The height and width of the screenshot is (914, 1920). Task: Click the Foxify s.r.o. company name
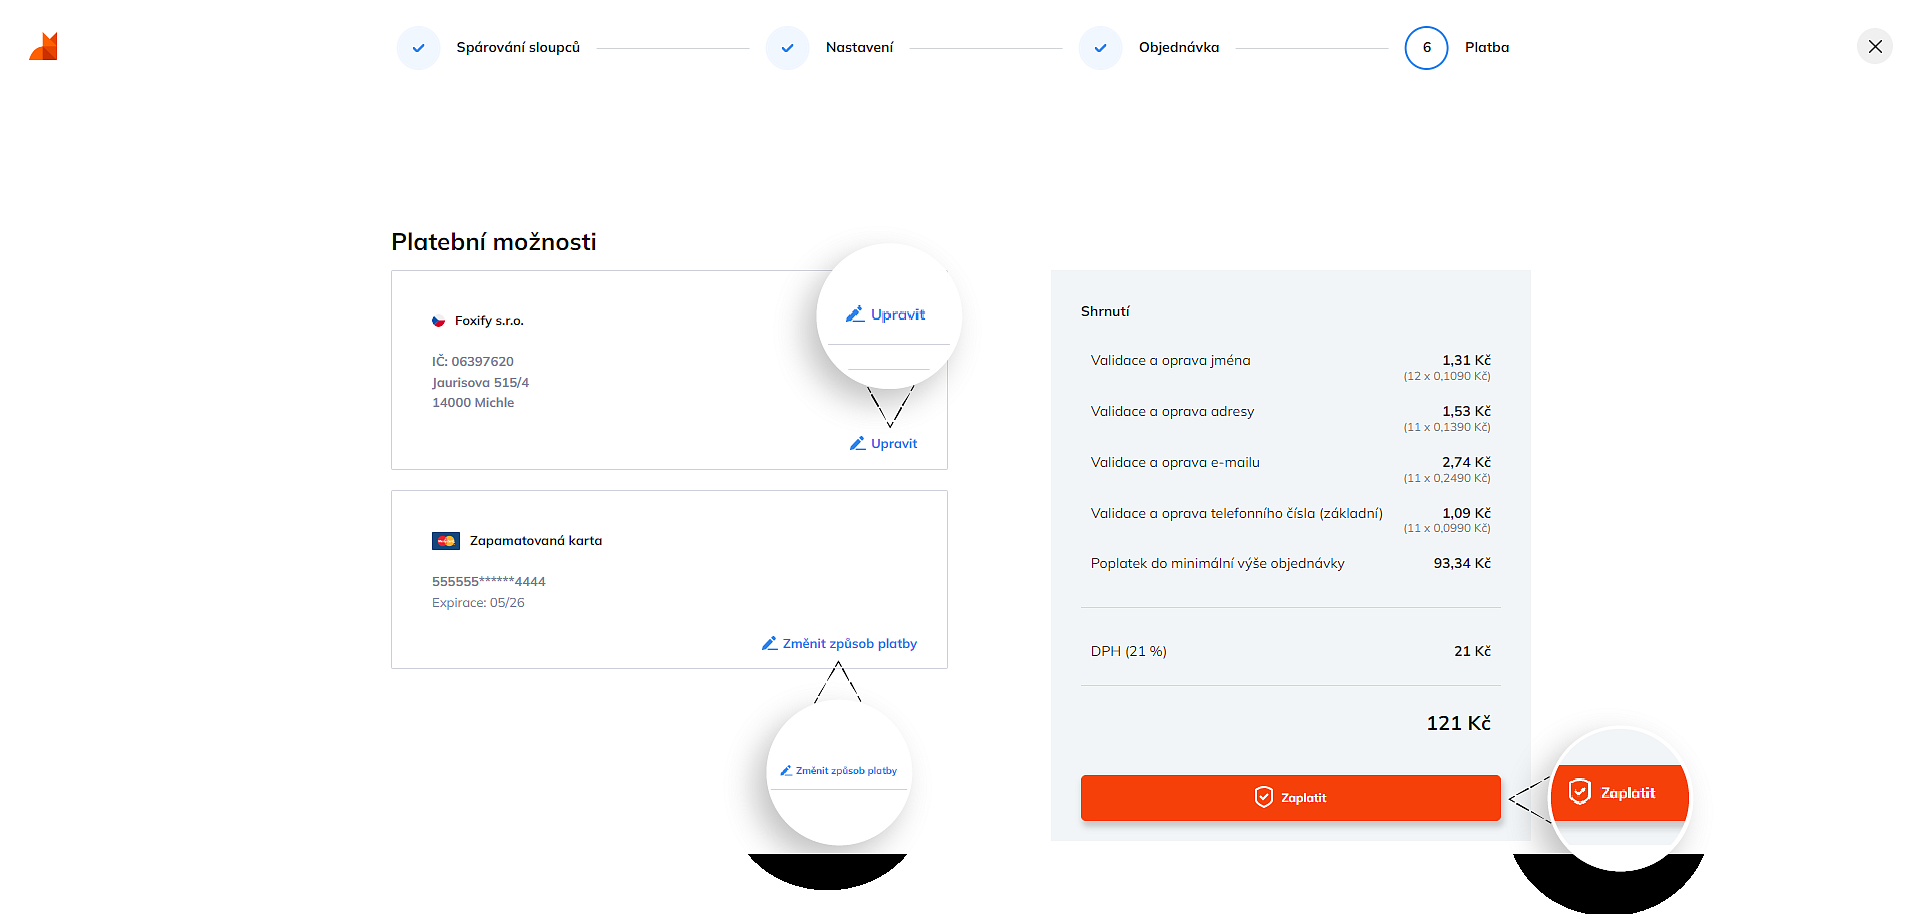[489, 321]
